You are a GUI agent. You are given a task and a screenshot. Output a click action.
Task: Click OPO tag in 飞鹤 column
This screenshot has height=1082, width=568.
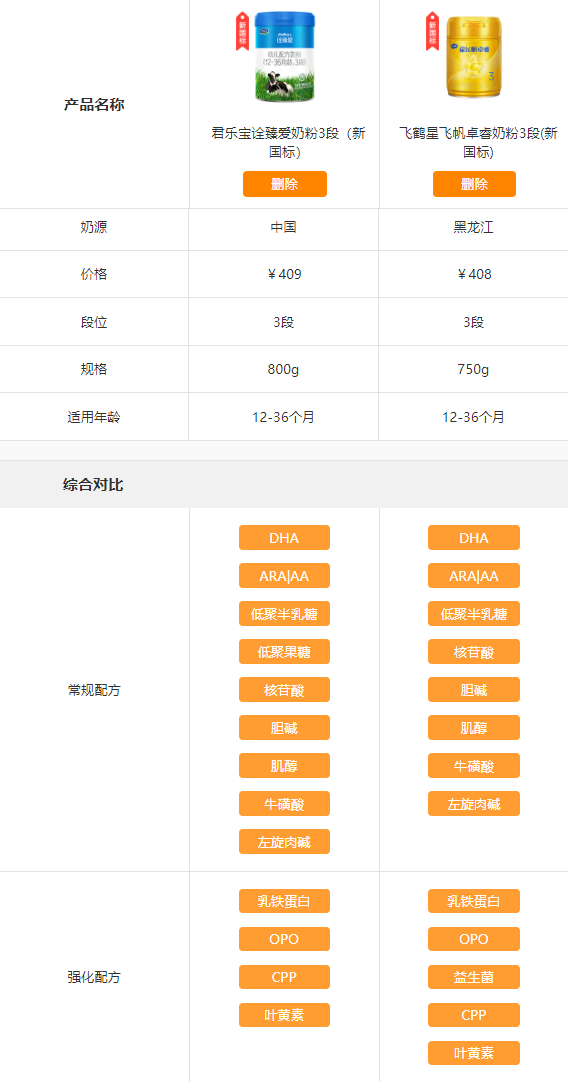473,938
